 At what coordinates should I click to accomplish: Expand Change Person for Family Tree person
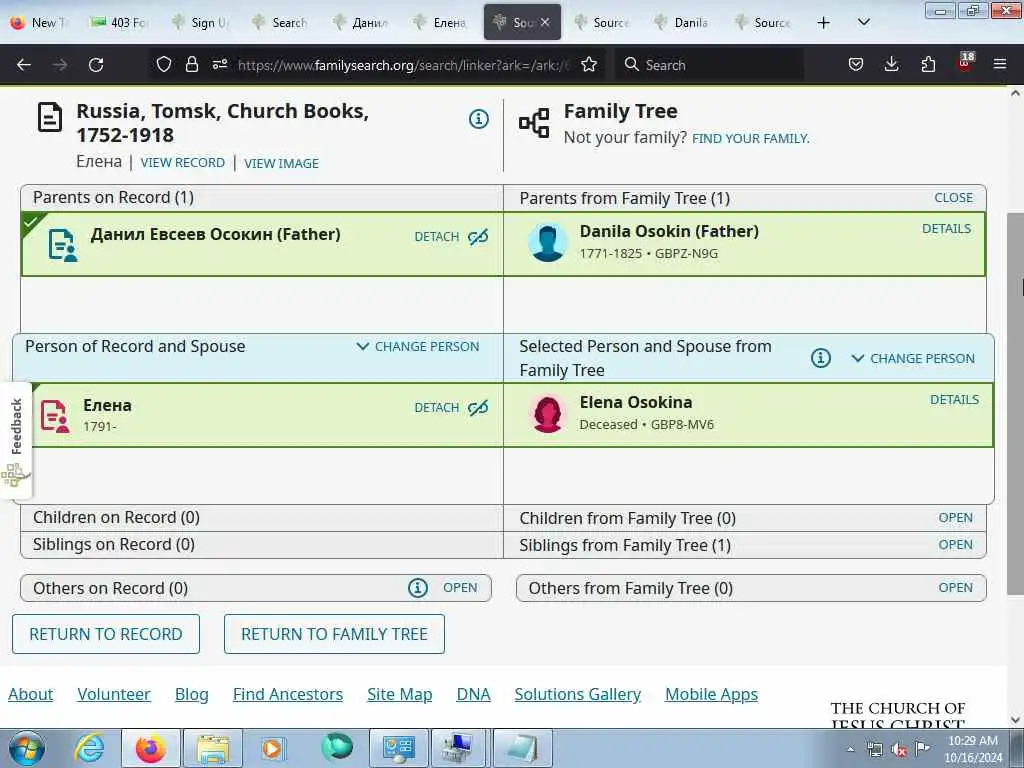[x=913, y=359]
